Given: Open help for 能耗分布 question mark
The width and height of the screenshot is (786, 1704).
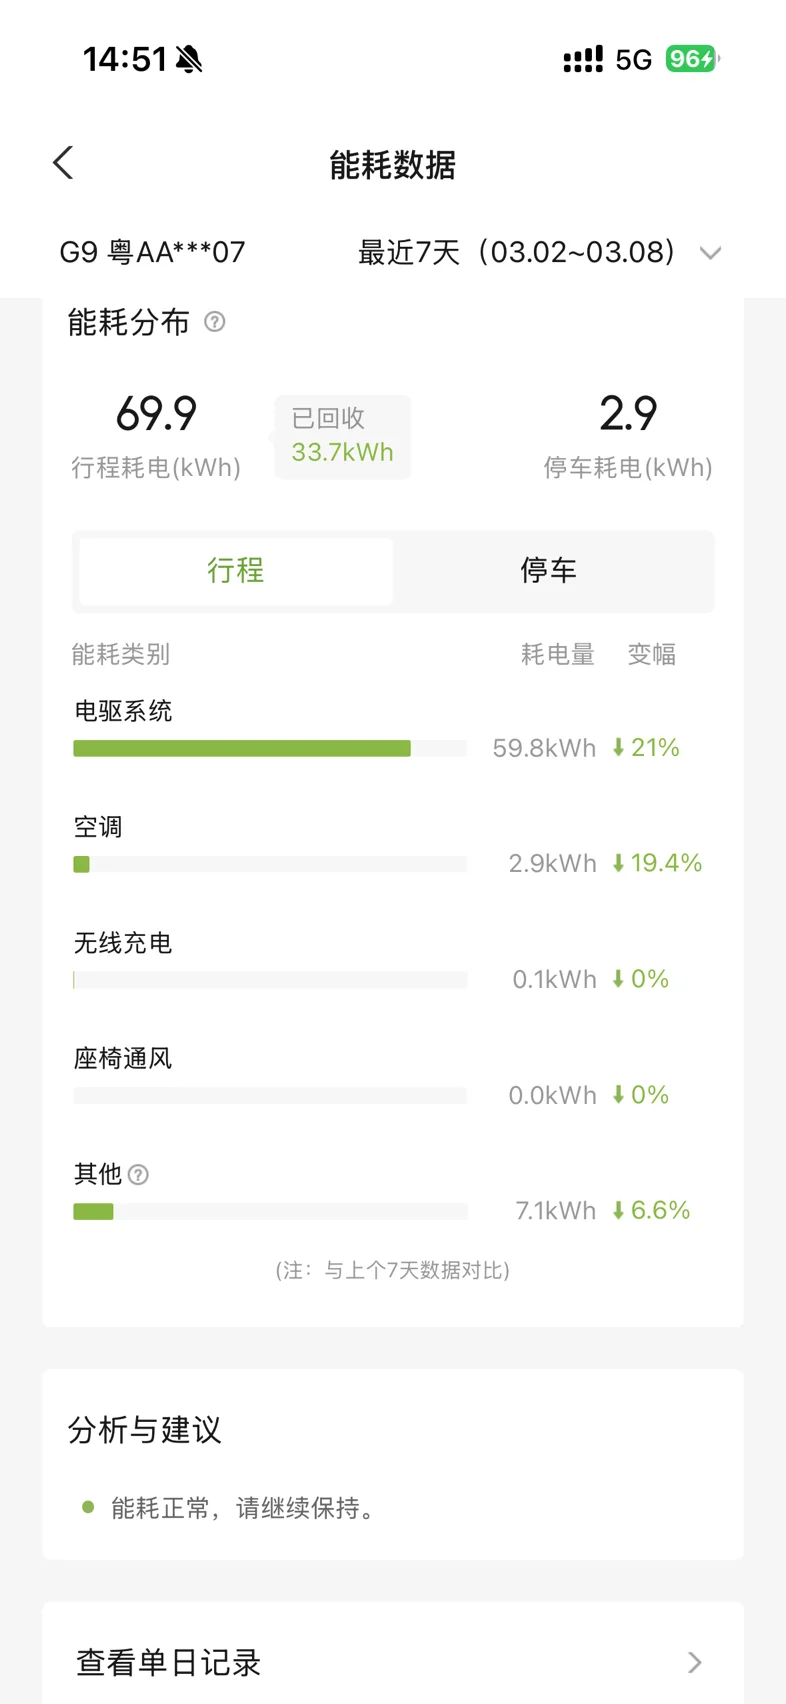Looking at the screenshot, I should (x=215, y=322).
